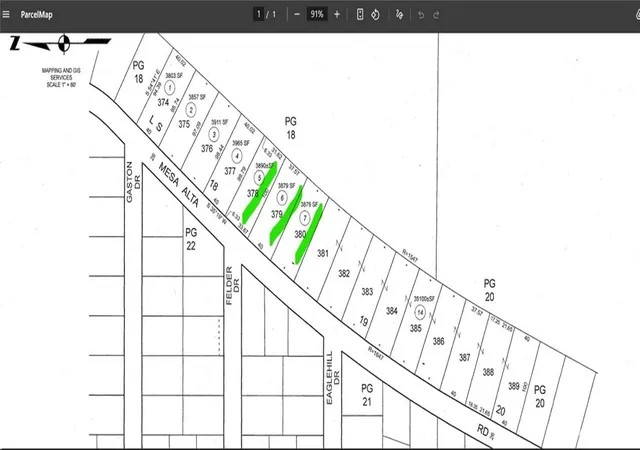Click the MESA ALTA road label

click(x=178, y=185)
